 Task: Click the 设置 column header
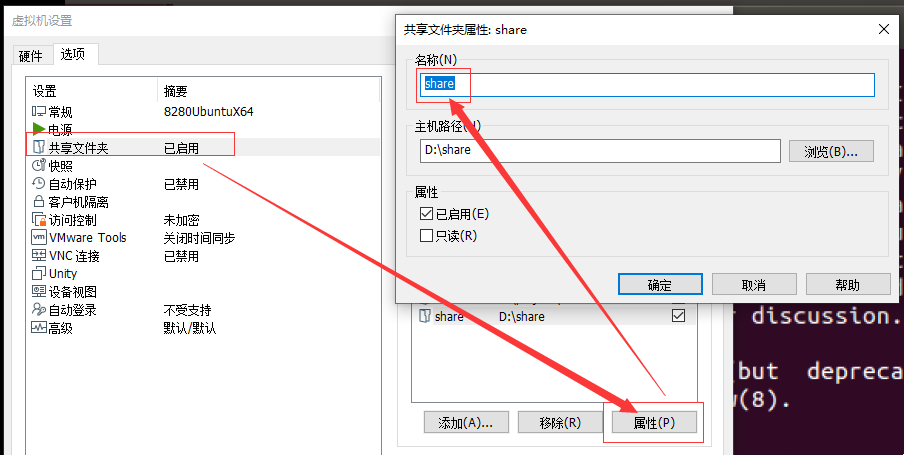(x=44, y=91)
